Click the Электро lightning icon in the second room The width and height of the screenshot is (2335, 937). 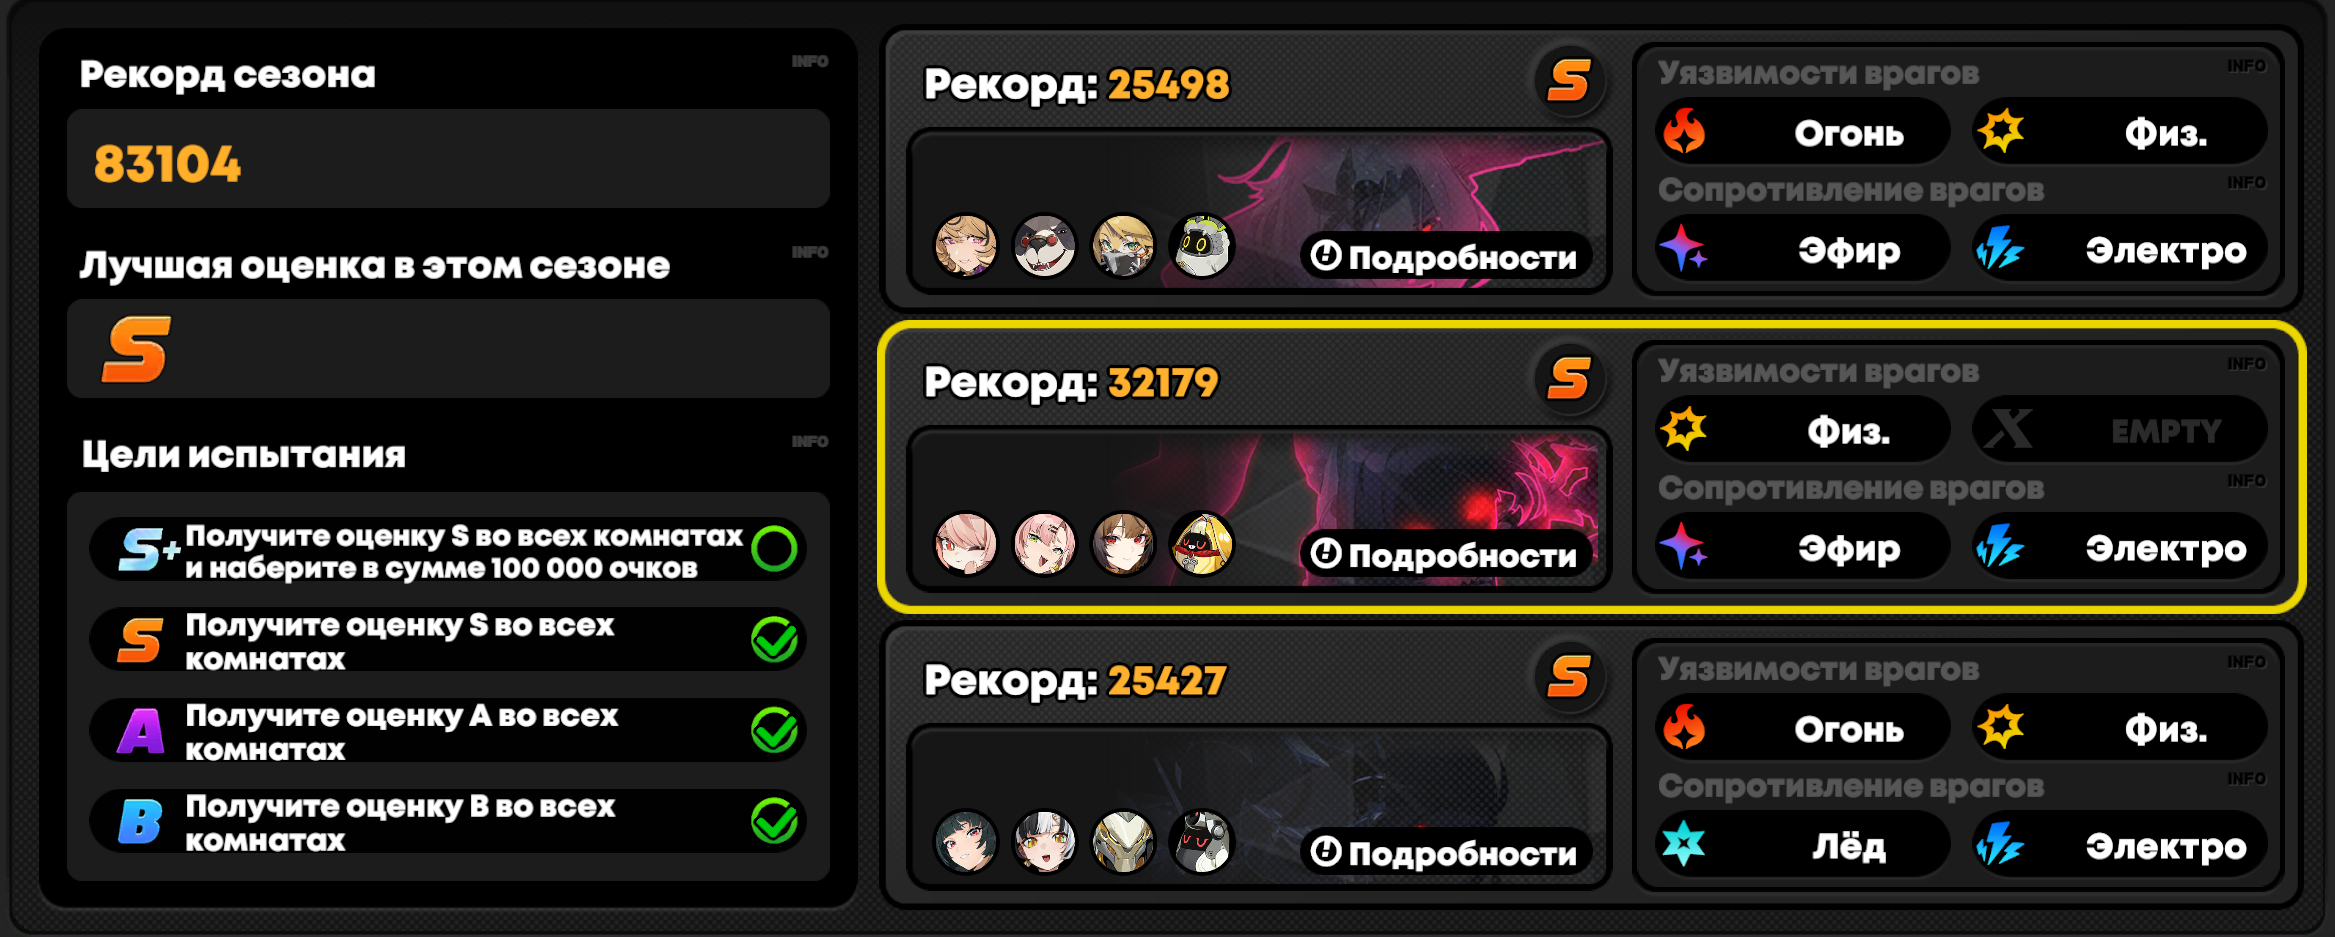point(2000,547)
